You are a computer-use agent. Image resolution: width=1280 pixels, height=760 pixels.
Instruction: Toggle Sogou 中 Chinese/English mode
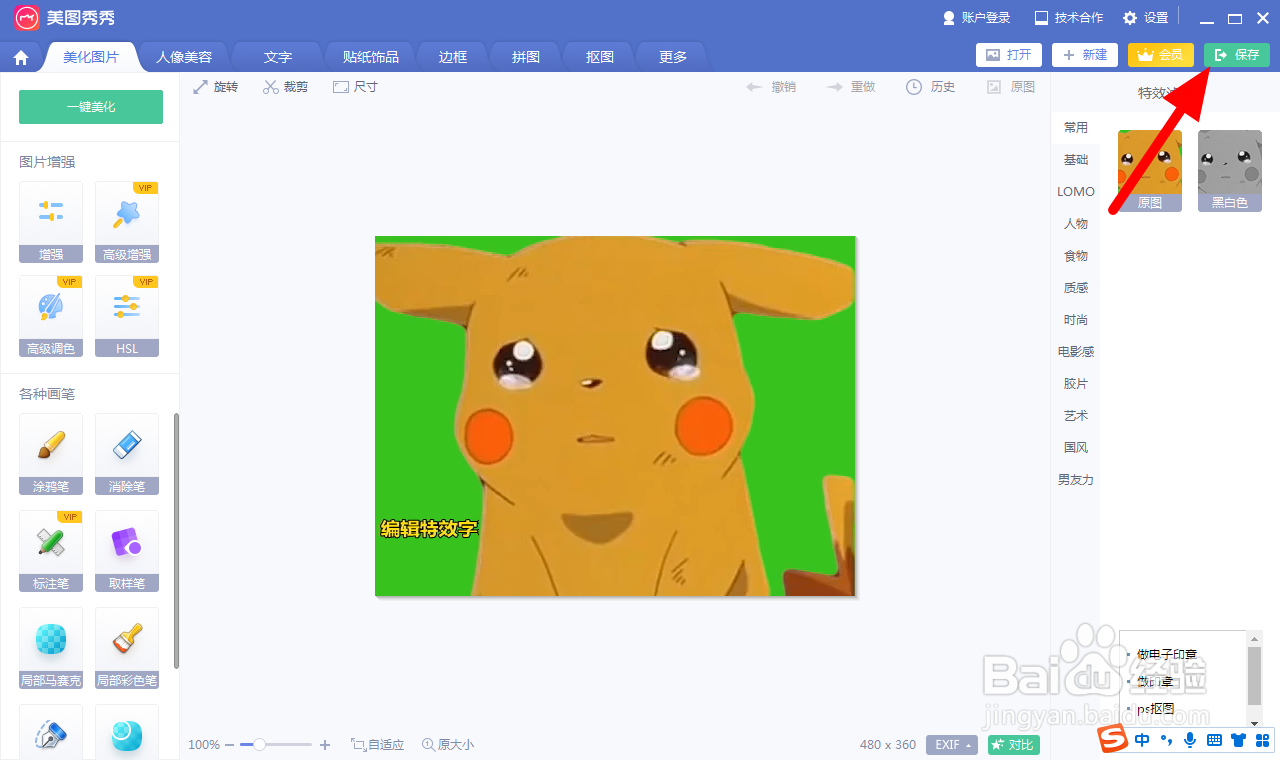tap(1142, 740)
